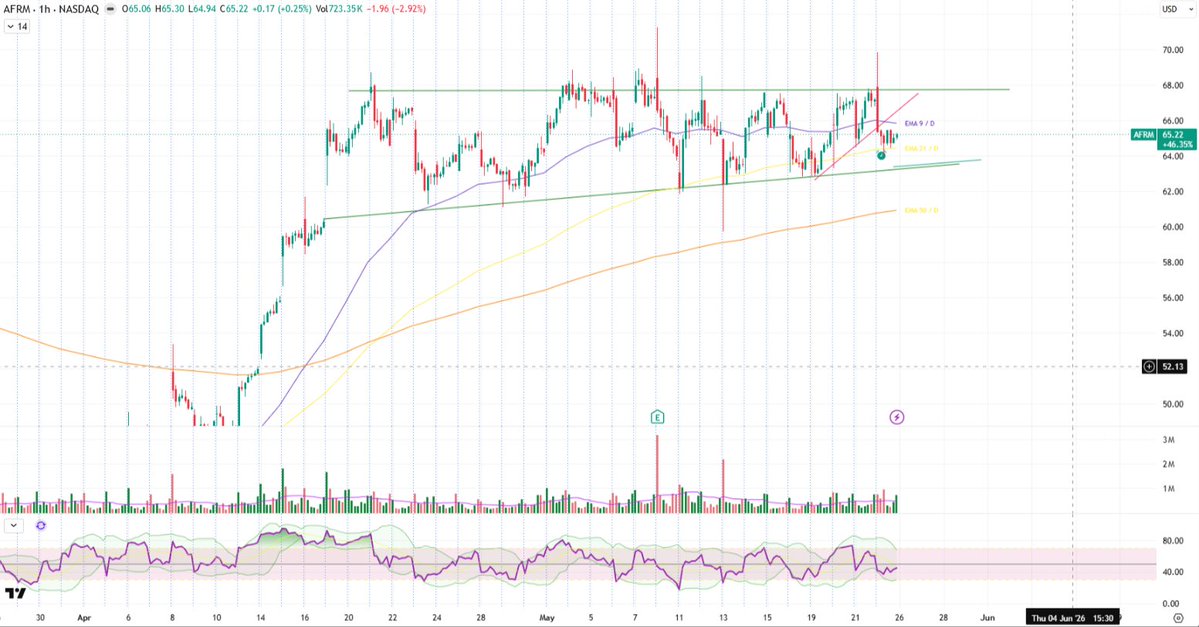Click the 80.00 RSI scale value
Image resolution: width=1199 pixels, height=627 pixels.
coord(1173,541)
